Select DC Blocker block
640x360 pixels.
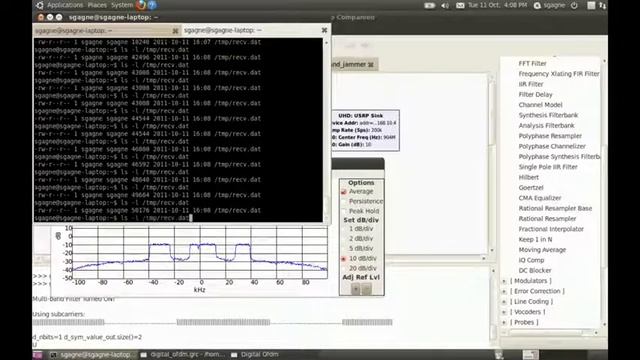coord(535,271)
